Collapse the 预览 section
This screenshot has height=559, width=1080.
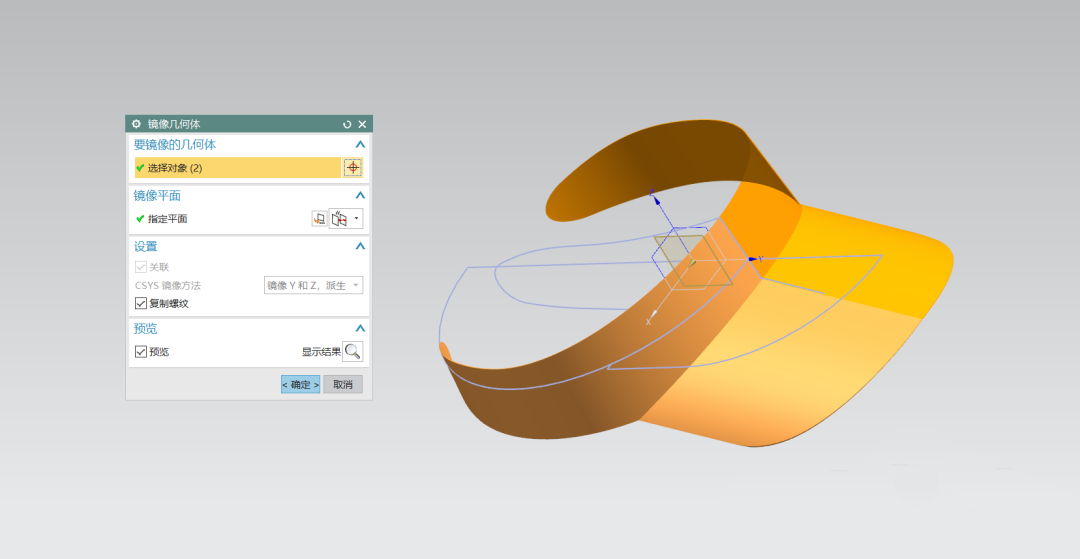(360, 328)
